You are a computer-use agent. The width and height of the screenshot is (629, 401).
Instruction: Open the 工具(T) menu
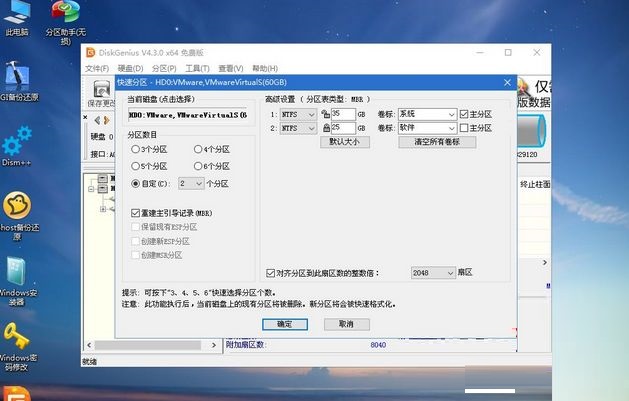[197, 69]
